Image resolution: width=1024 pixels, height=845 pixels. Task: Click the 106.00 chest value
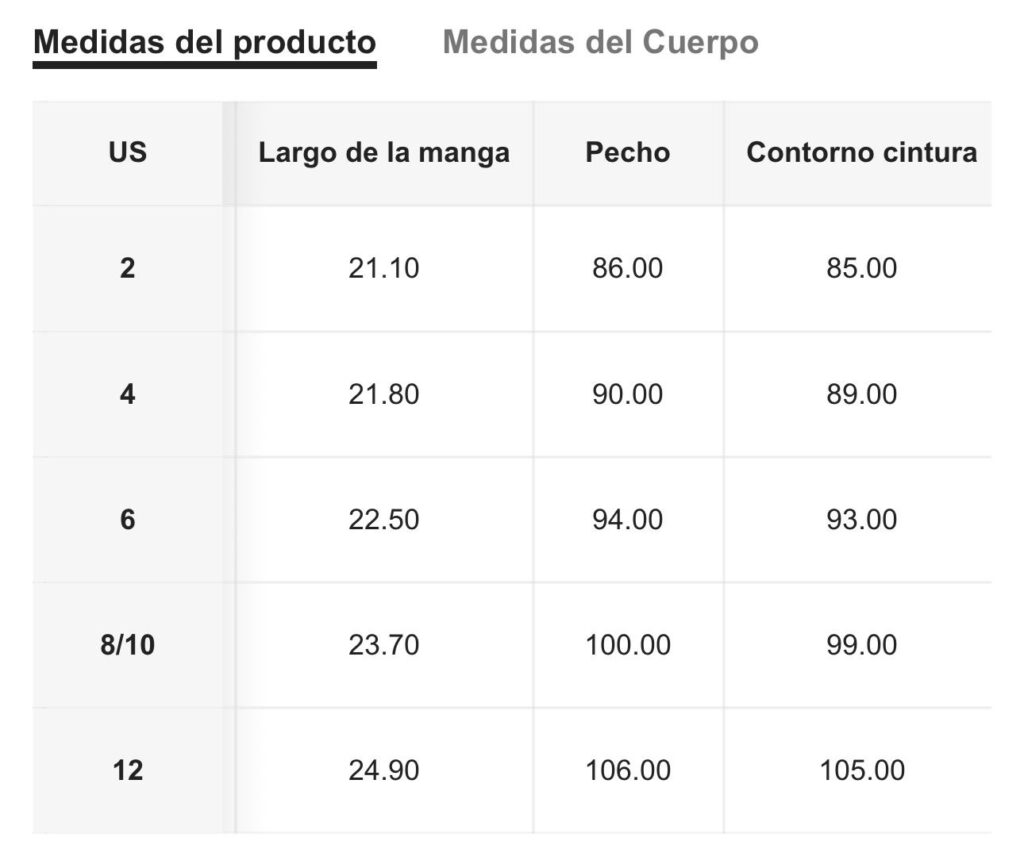pyautogui.click(x=628, y=771)
